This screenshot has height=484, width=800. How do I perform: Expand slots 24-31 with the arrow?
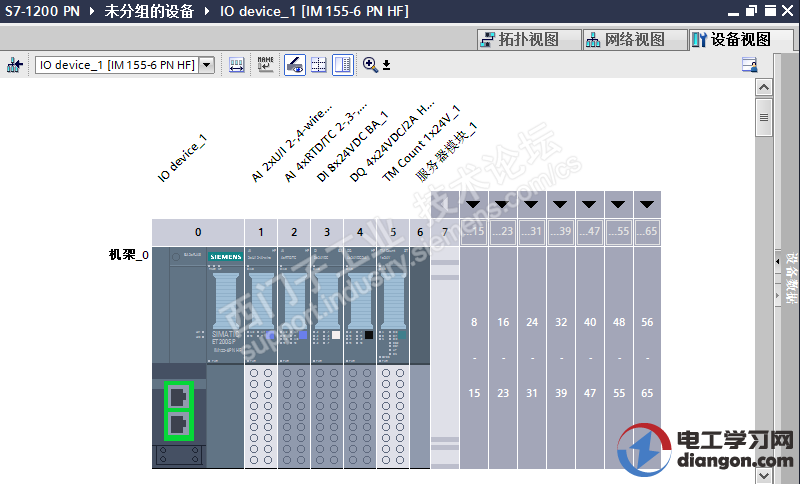click(x=531, y=205)
